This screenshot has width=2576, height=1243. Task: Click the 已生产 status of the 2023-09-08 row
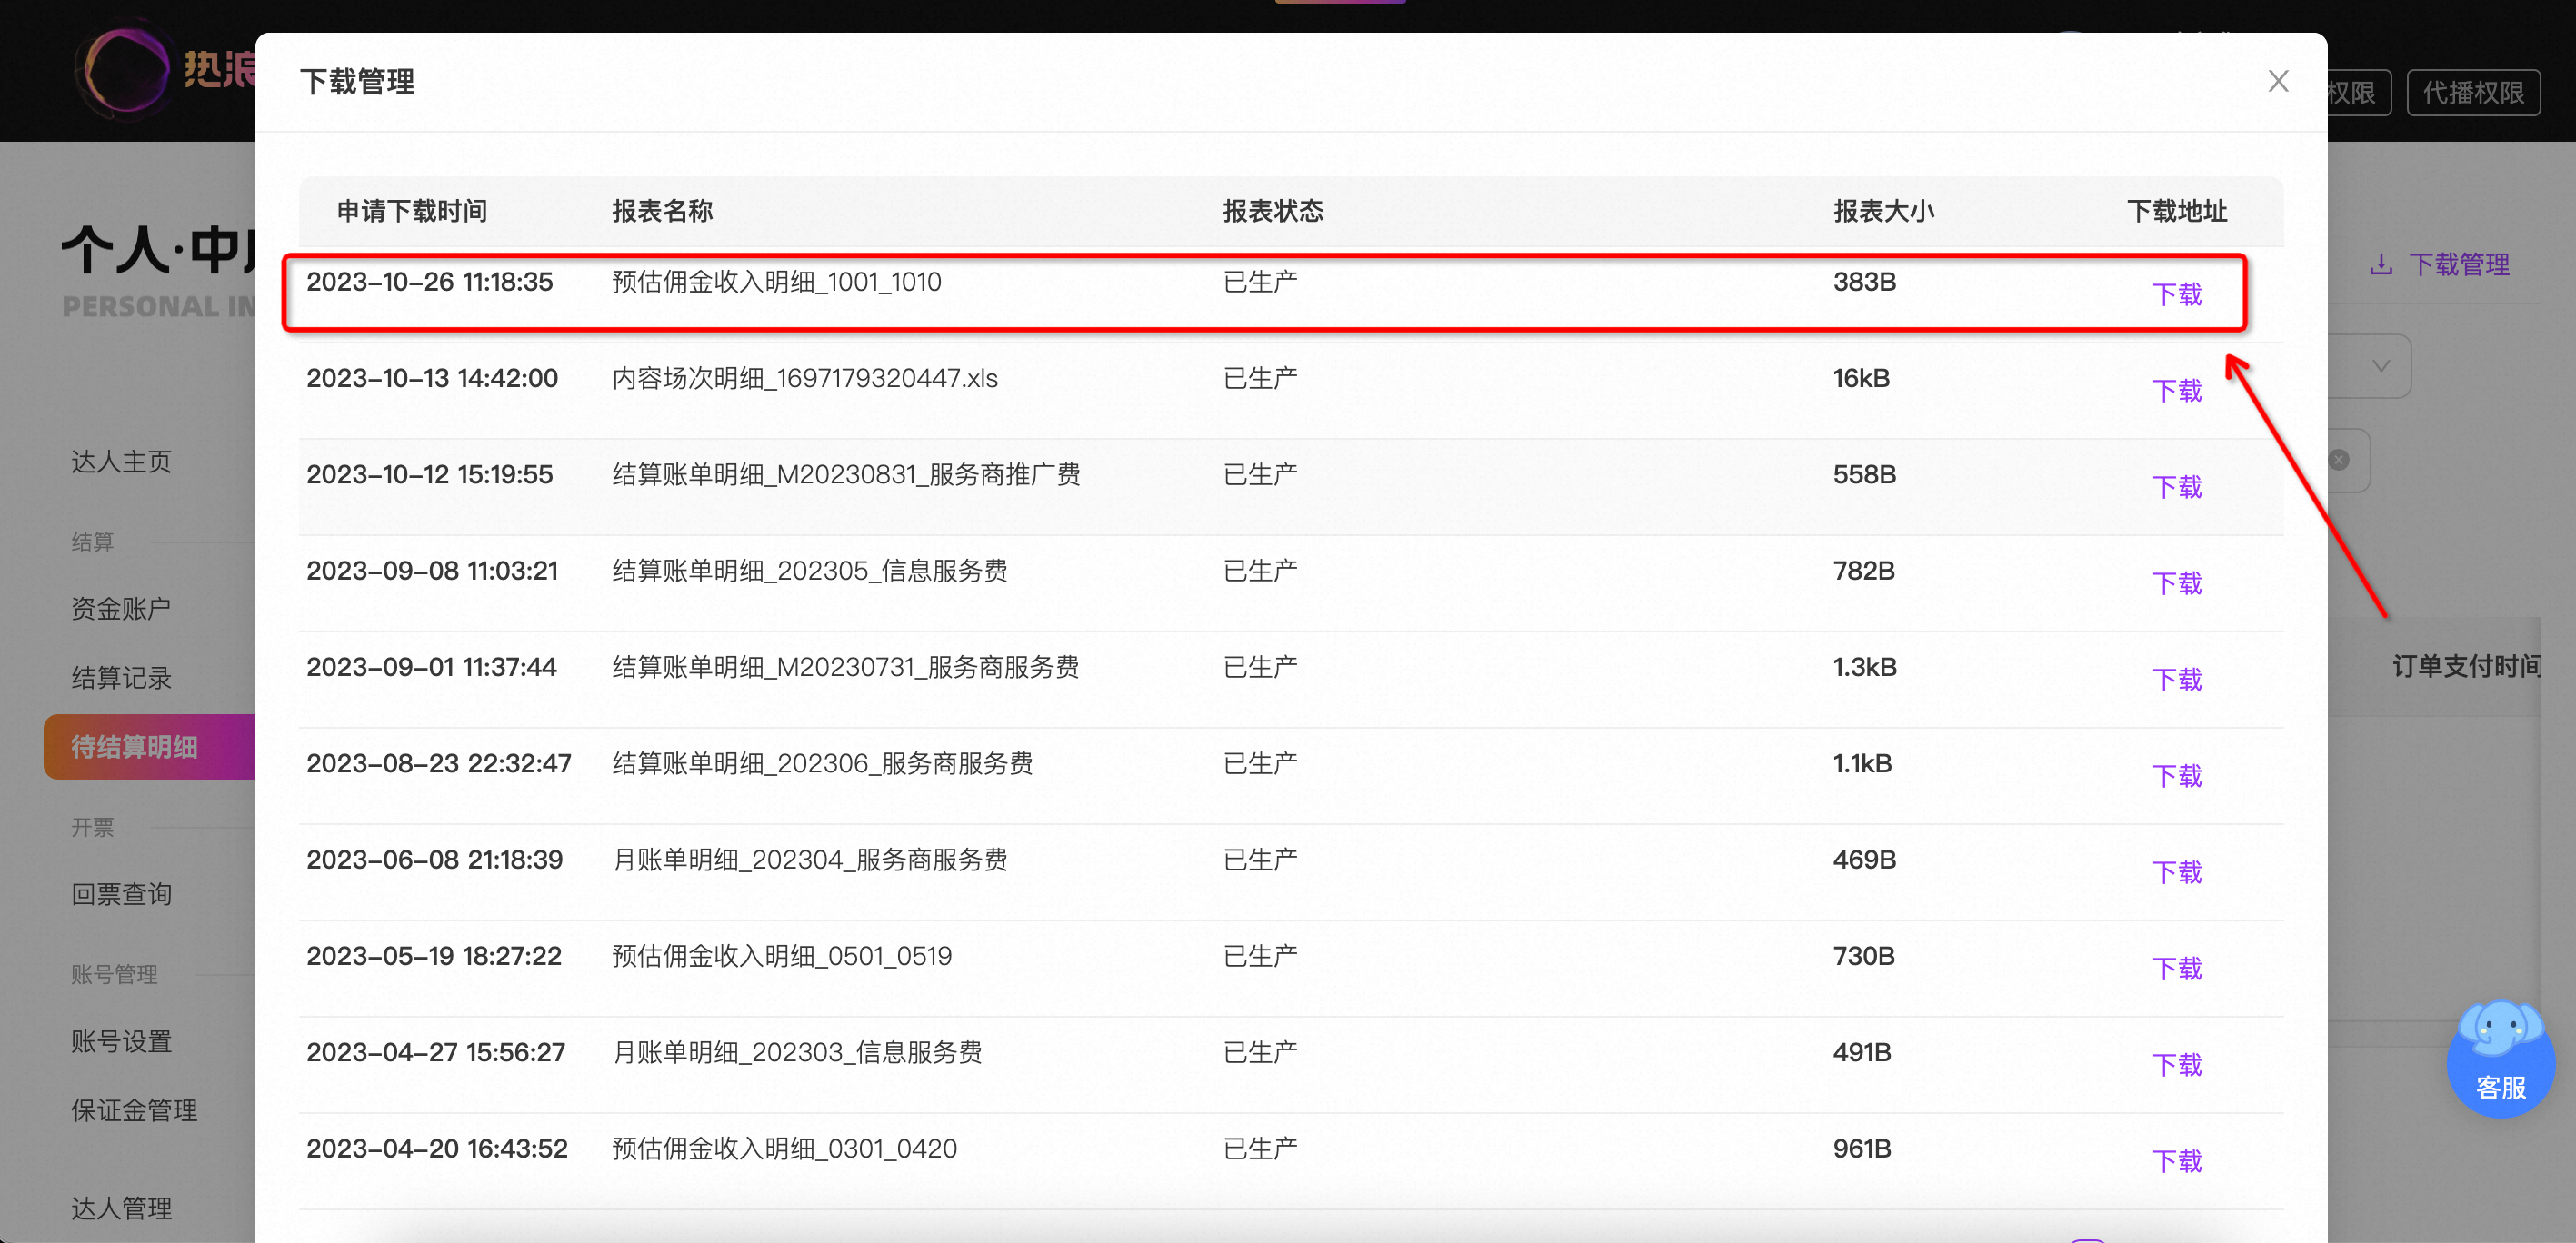[x=1260, y=571]
